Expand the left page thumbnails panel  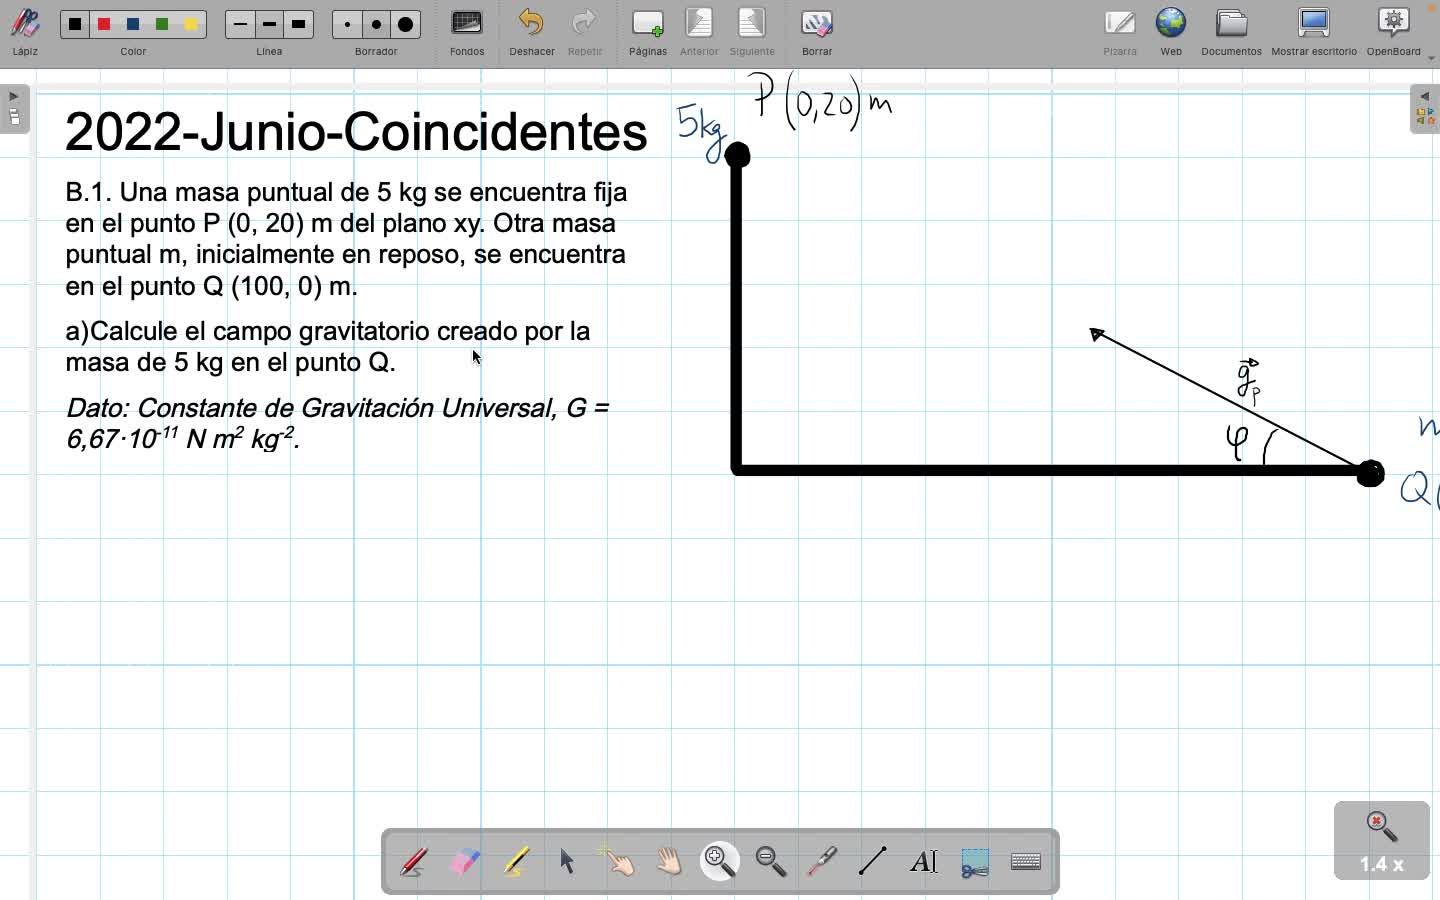(14, 109)
